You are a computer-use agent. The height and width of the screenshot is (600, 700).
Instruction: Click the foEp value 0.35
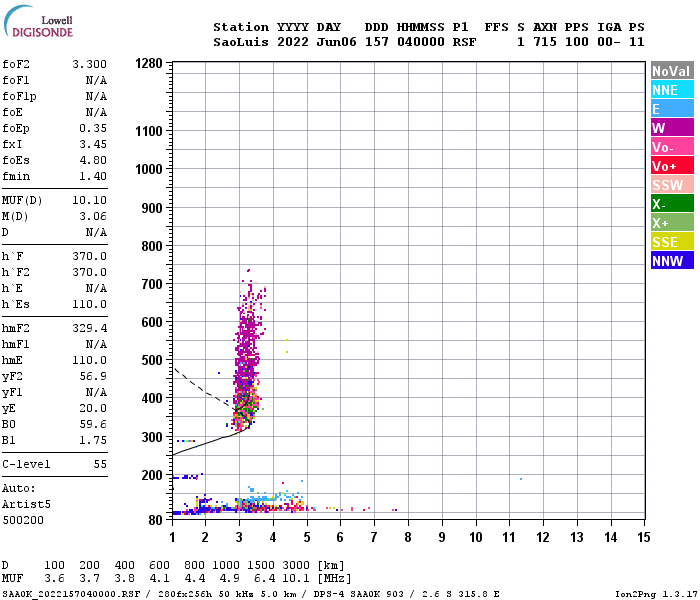pyautogui.click(x=93, y=128)
